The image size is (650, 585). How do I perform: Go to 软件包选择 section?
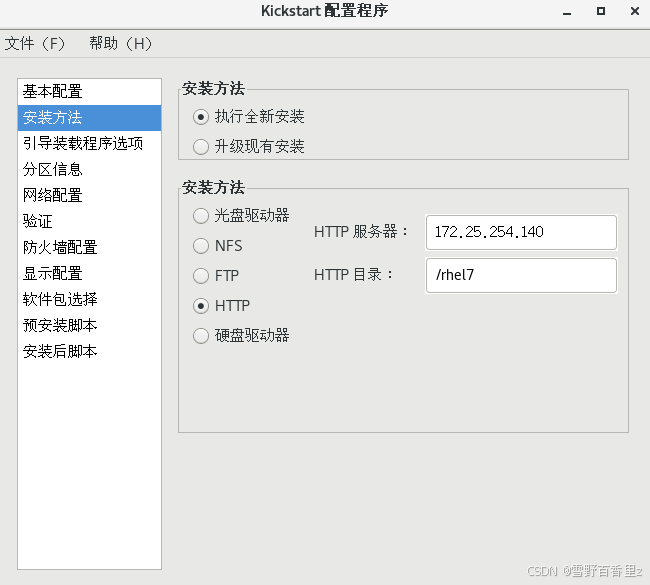click(89, 299)
